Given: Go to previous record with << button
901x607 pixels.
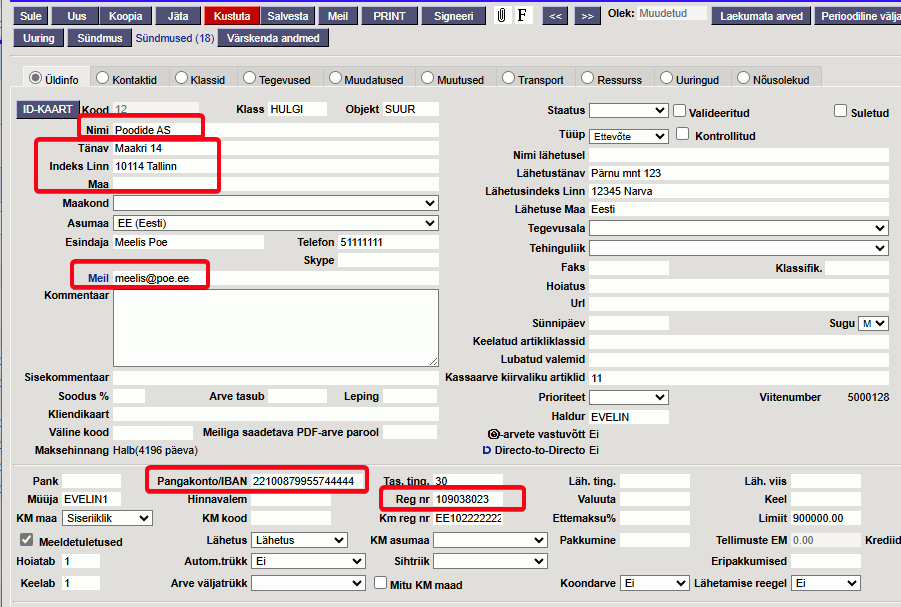Looking at the screenshot, I should (x=555, y=16).
